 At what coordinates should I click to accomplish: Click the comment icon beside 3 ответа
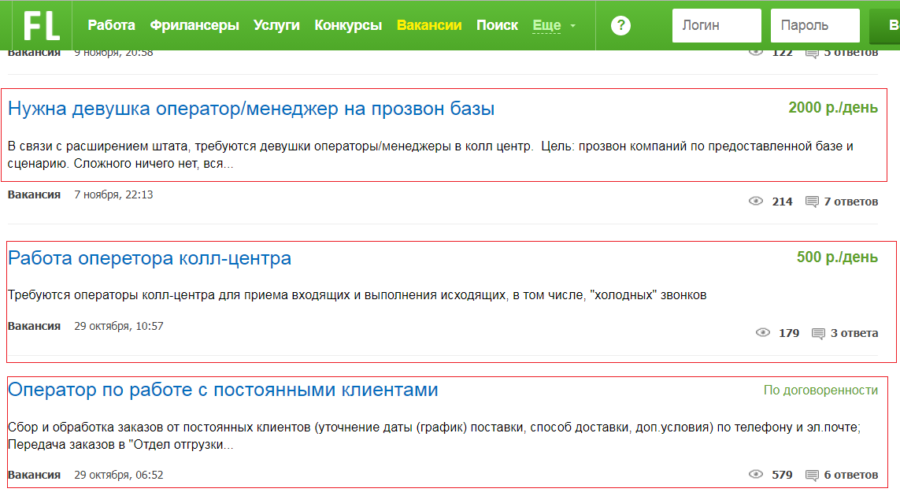point(818,333)
